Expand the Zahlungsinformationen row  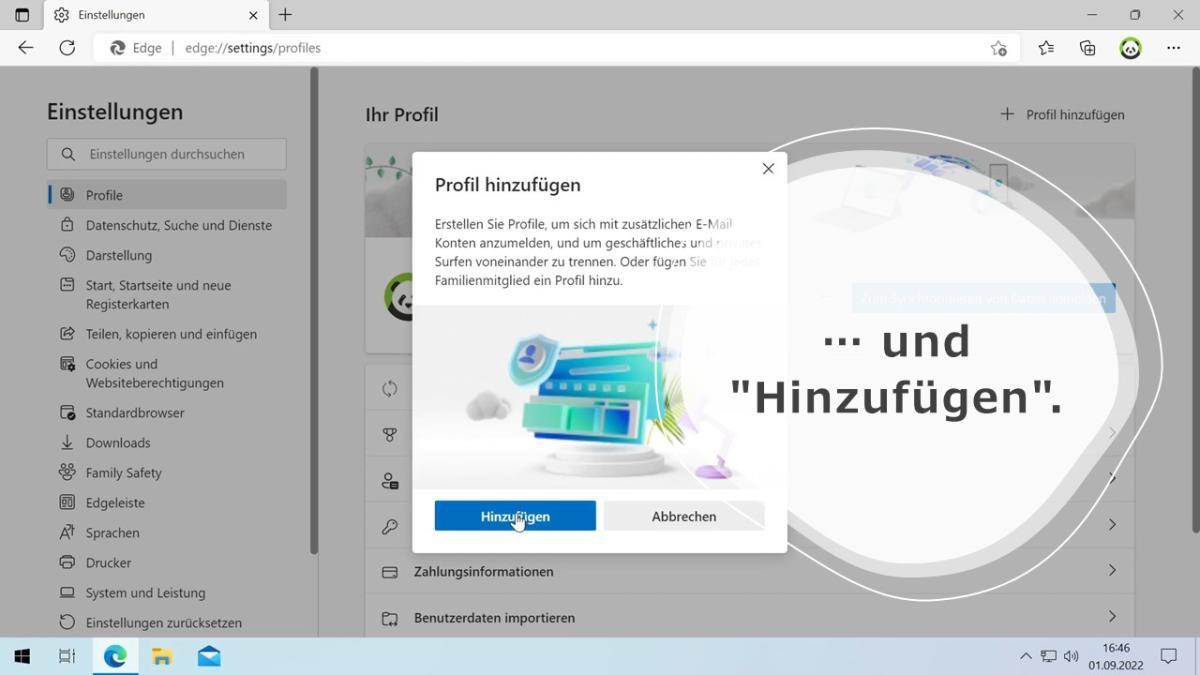748,571
